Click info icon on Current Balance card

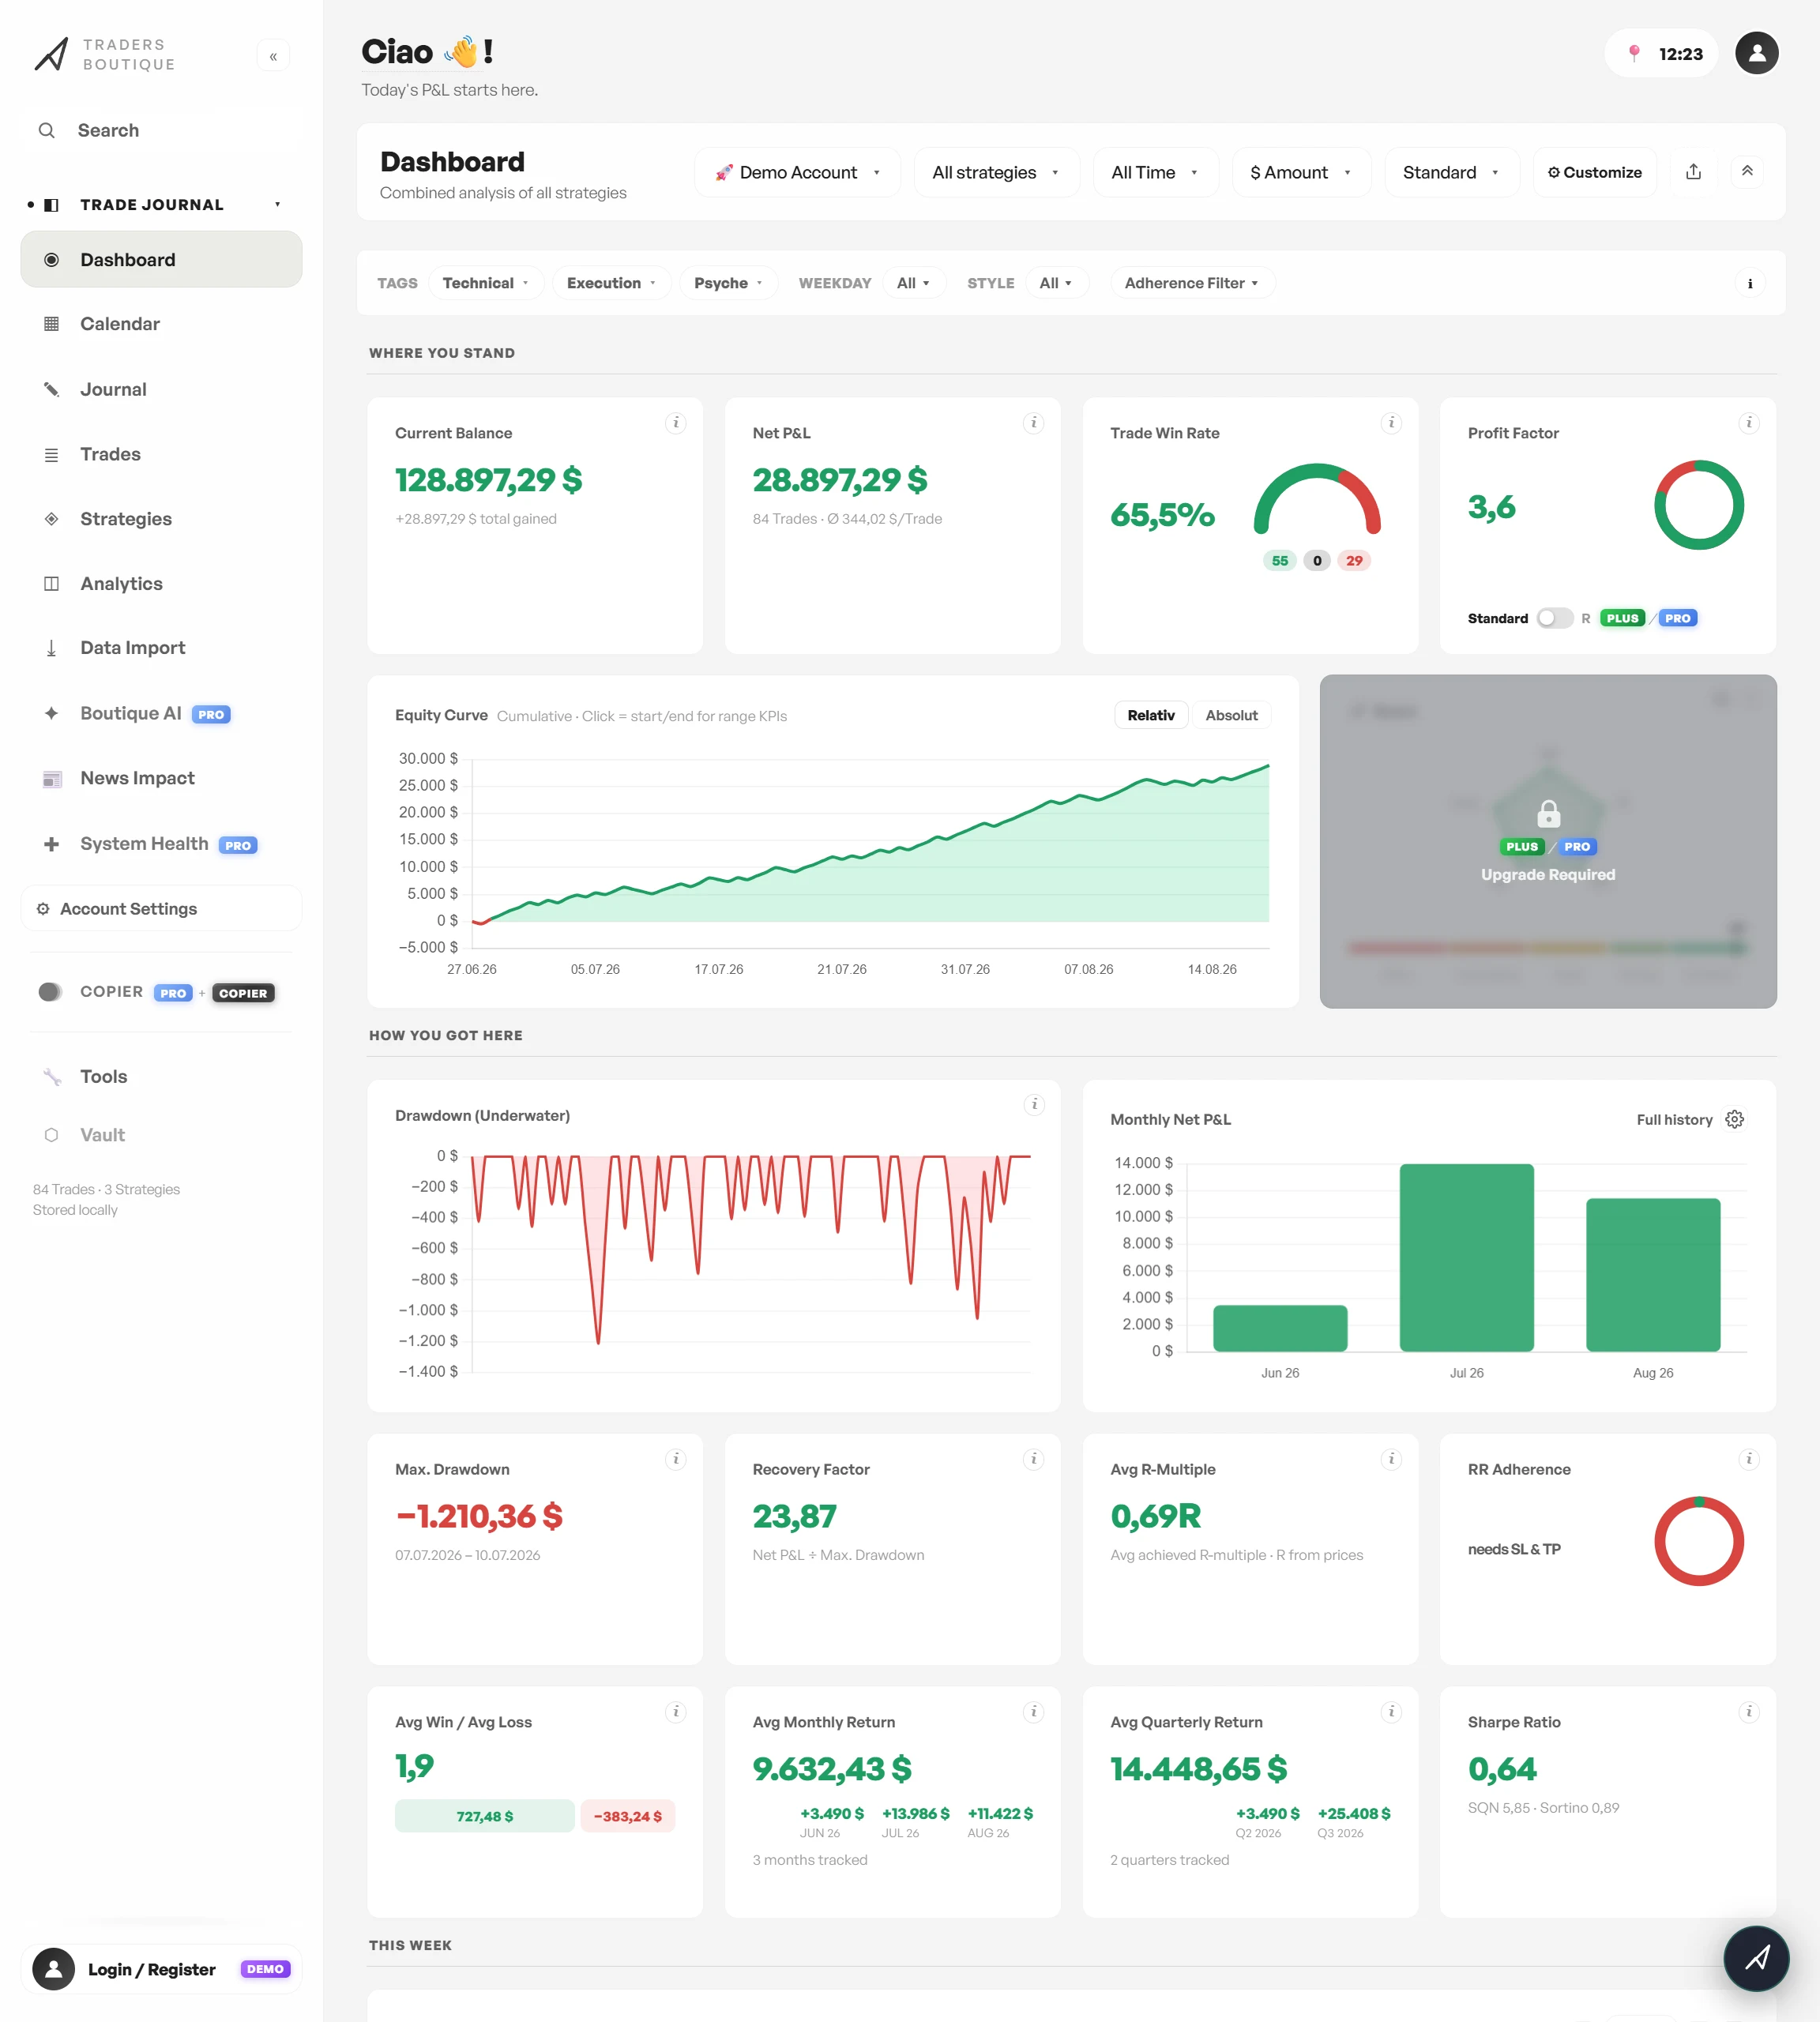(676, 423)
